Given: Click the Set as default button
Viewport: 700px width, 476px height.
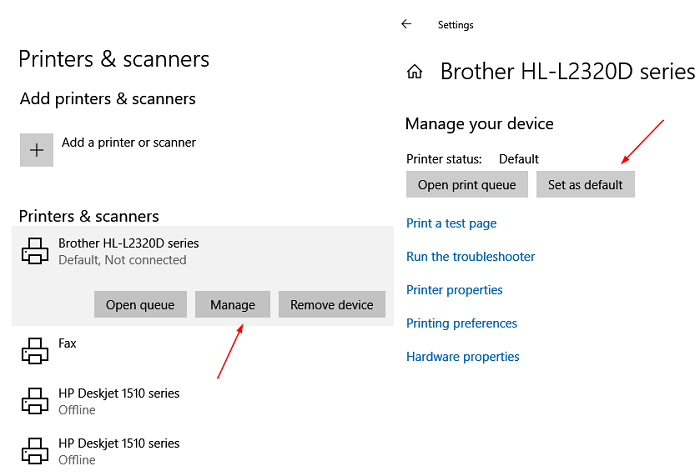Looking at the screenshot, I should (x=585, y=184).
